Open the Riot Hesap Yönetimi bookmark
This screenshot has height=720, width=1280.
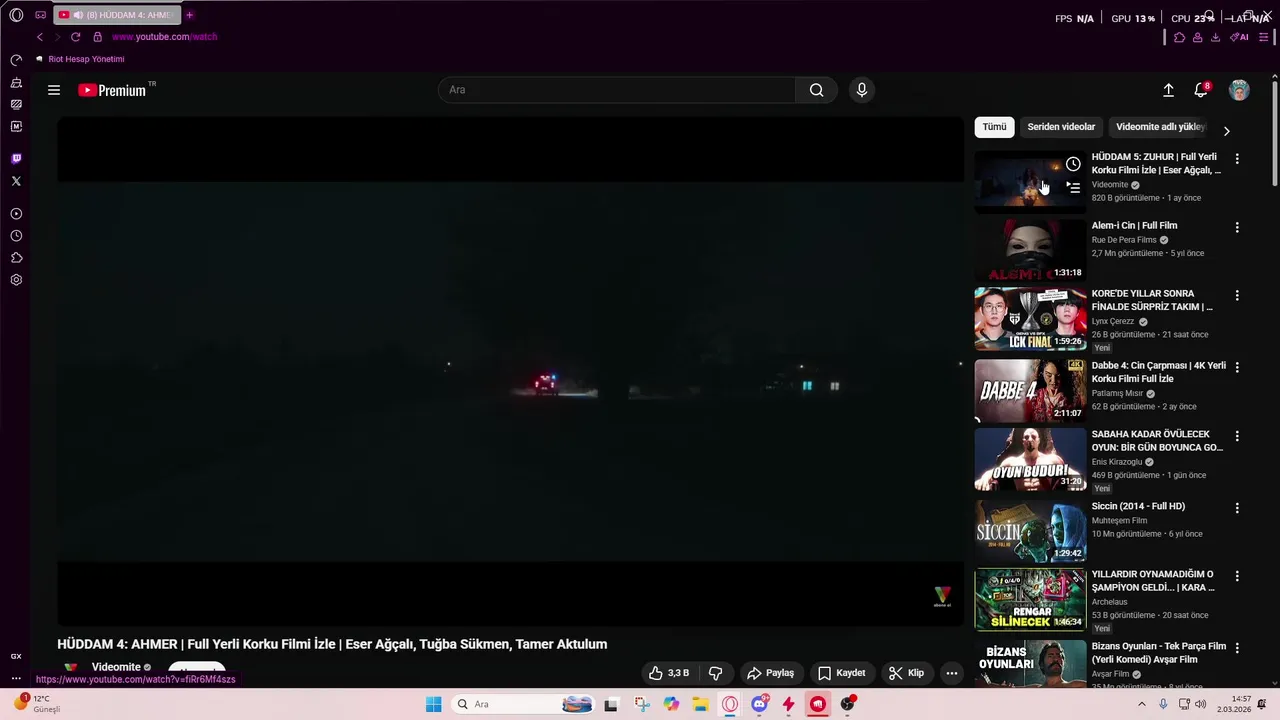click(x=80, y=59)
